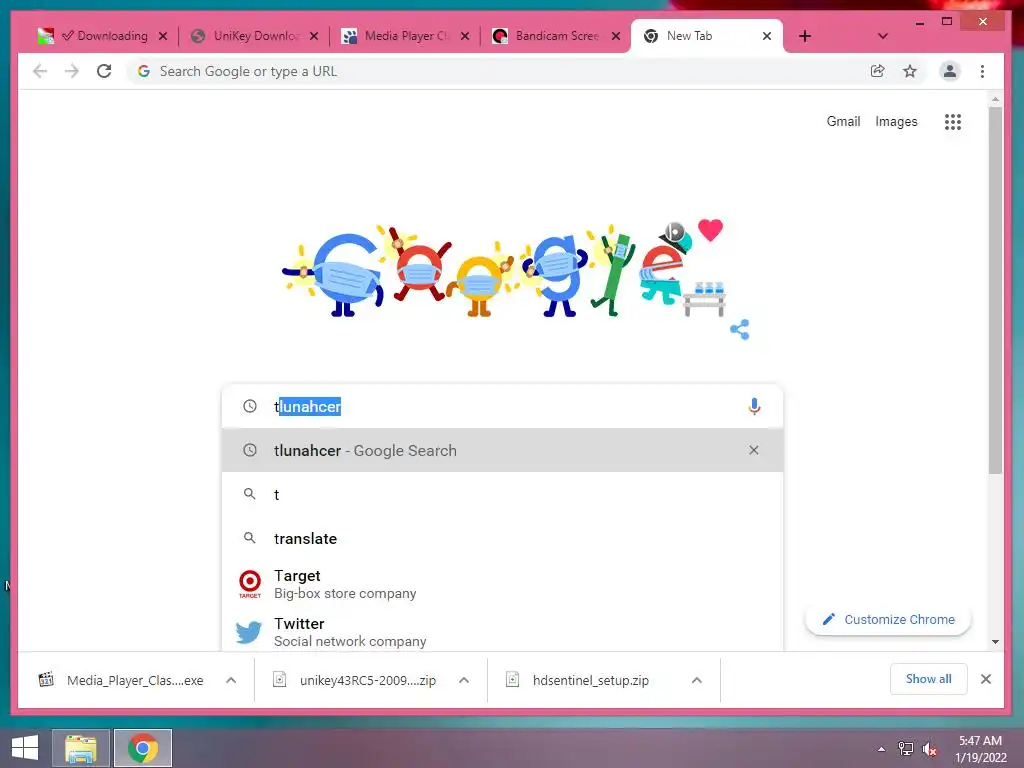Open the Chrome profile avatar
This screenshot has width=1024, height=768.
950,71
